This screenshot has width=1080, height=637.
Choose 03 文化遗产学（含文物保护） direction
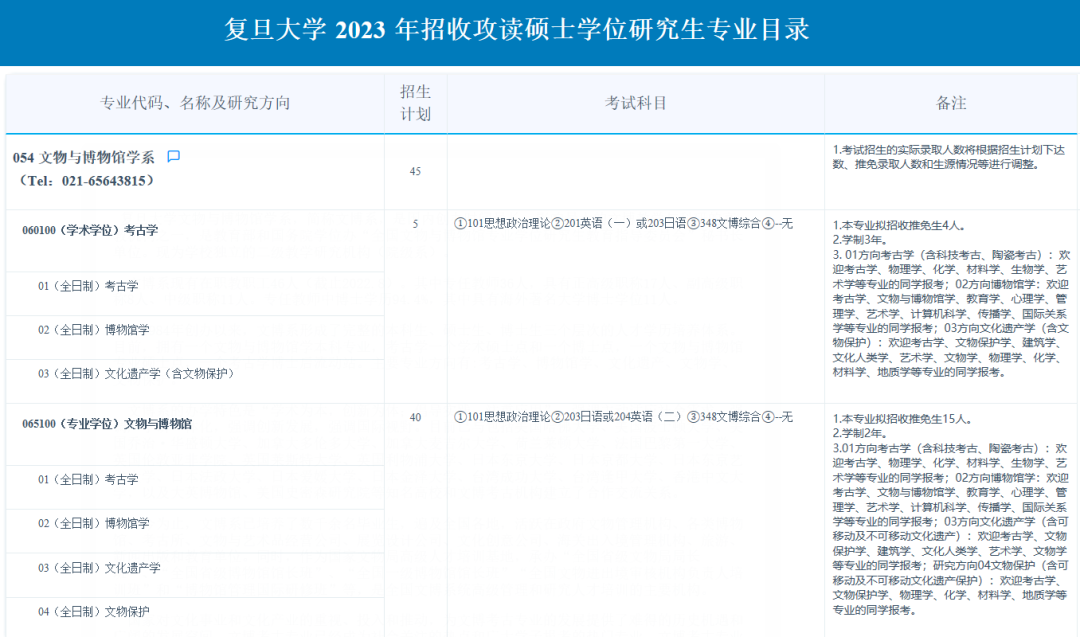tap(136, 374)
